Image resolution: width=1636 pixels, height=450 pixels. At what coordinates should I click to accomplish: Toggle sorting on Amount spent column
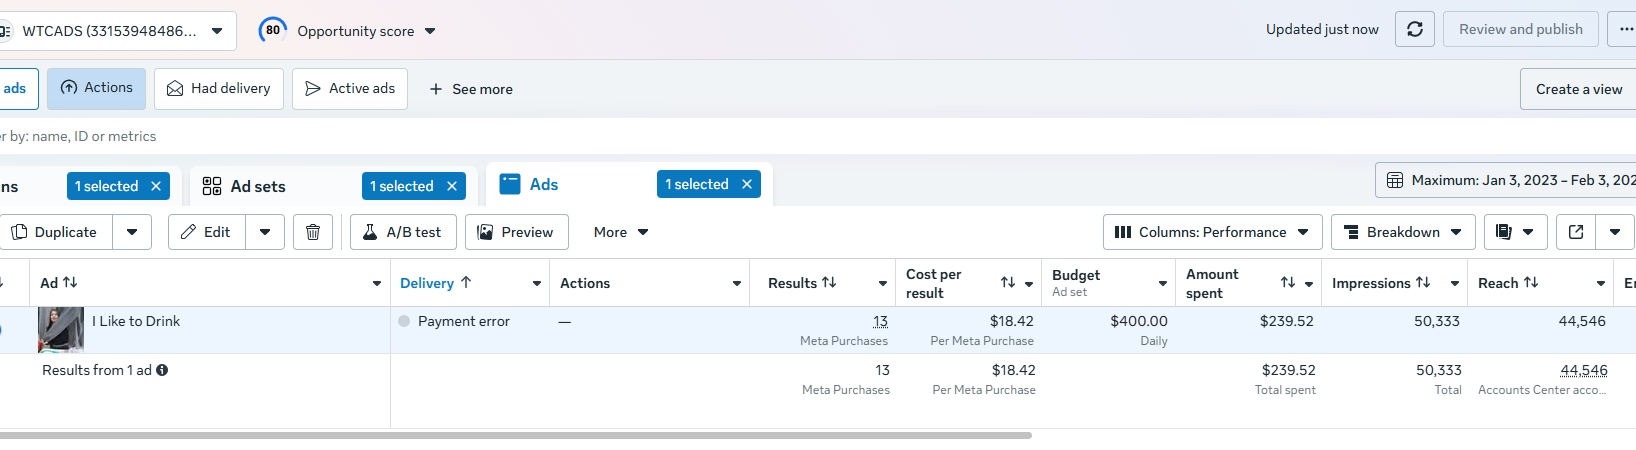[1288, 283]
